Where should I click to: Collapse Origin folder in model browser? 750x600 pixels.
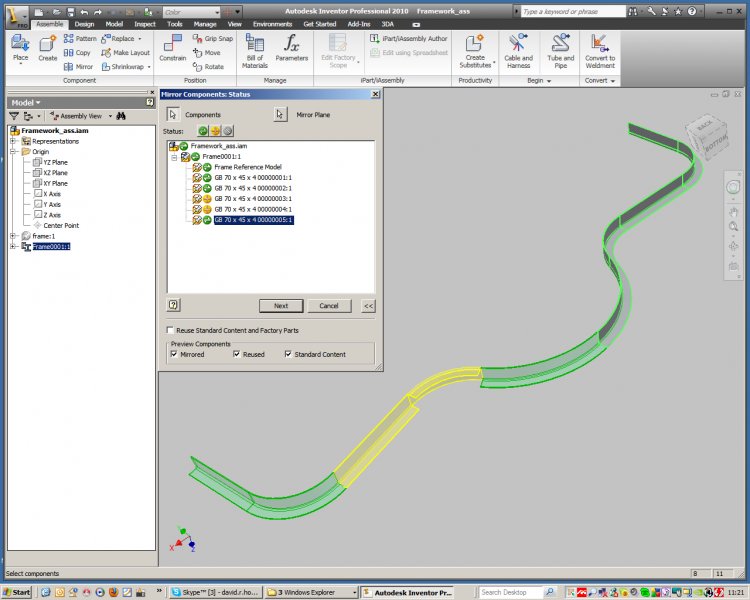pos(13,152)
